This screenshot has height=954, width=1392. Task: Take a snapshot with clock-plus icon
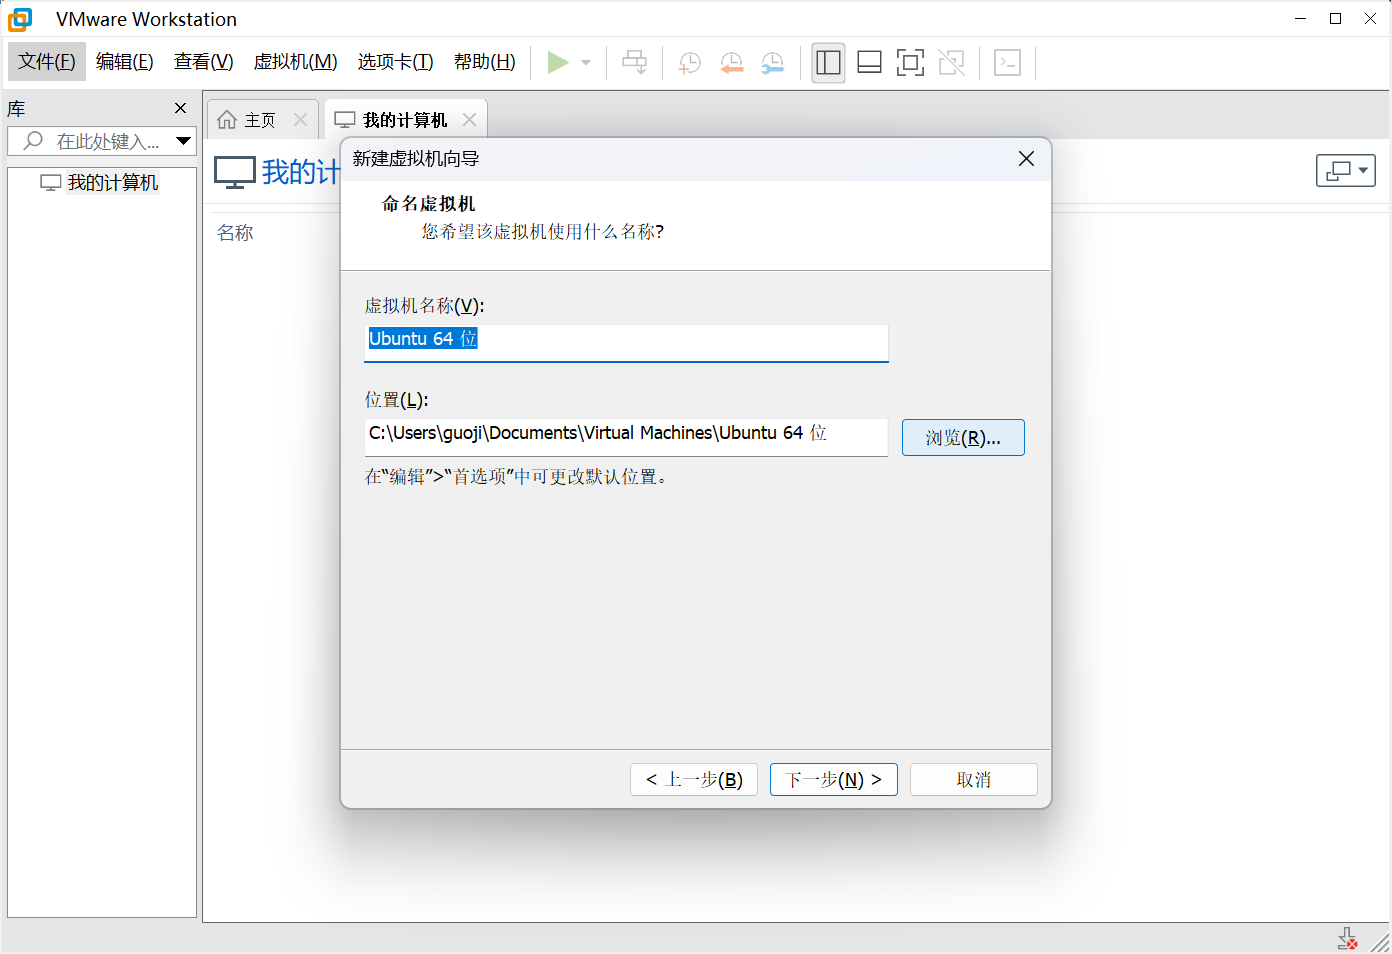pyautogui.click(x=690, y=63)
